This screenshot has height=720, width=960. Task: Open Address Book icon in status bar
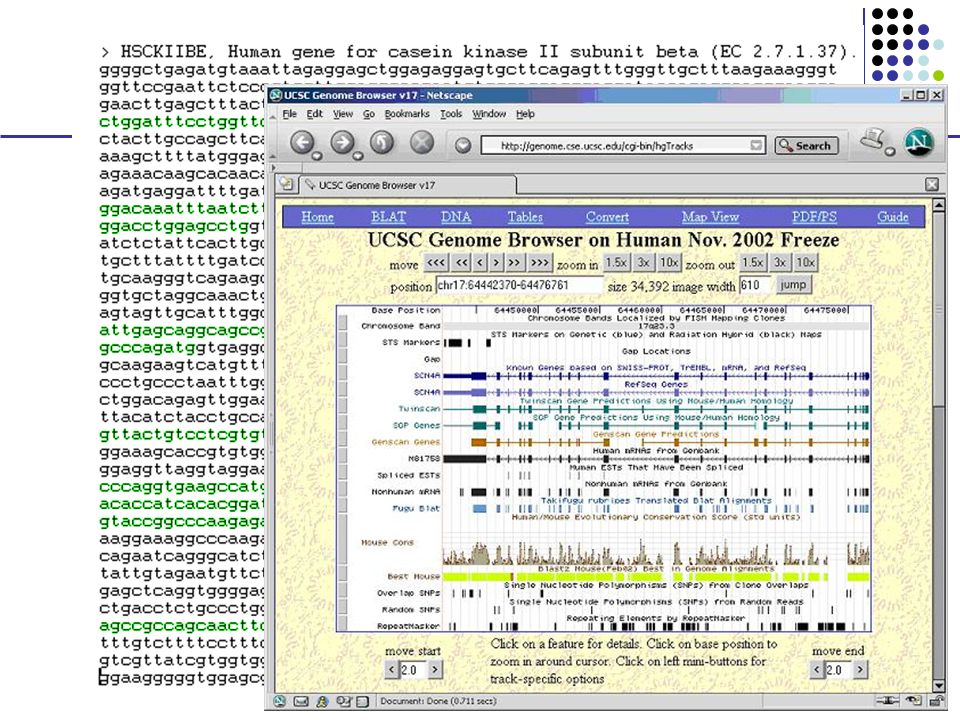point(362,702)
